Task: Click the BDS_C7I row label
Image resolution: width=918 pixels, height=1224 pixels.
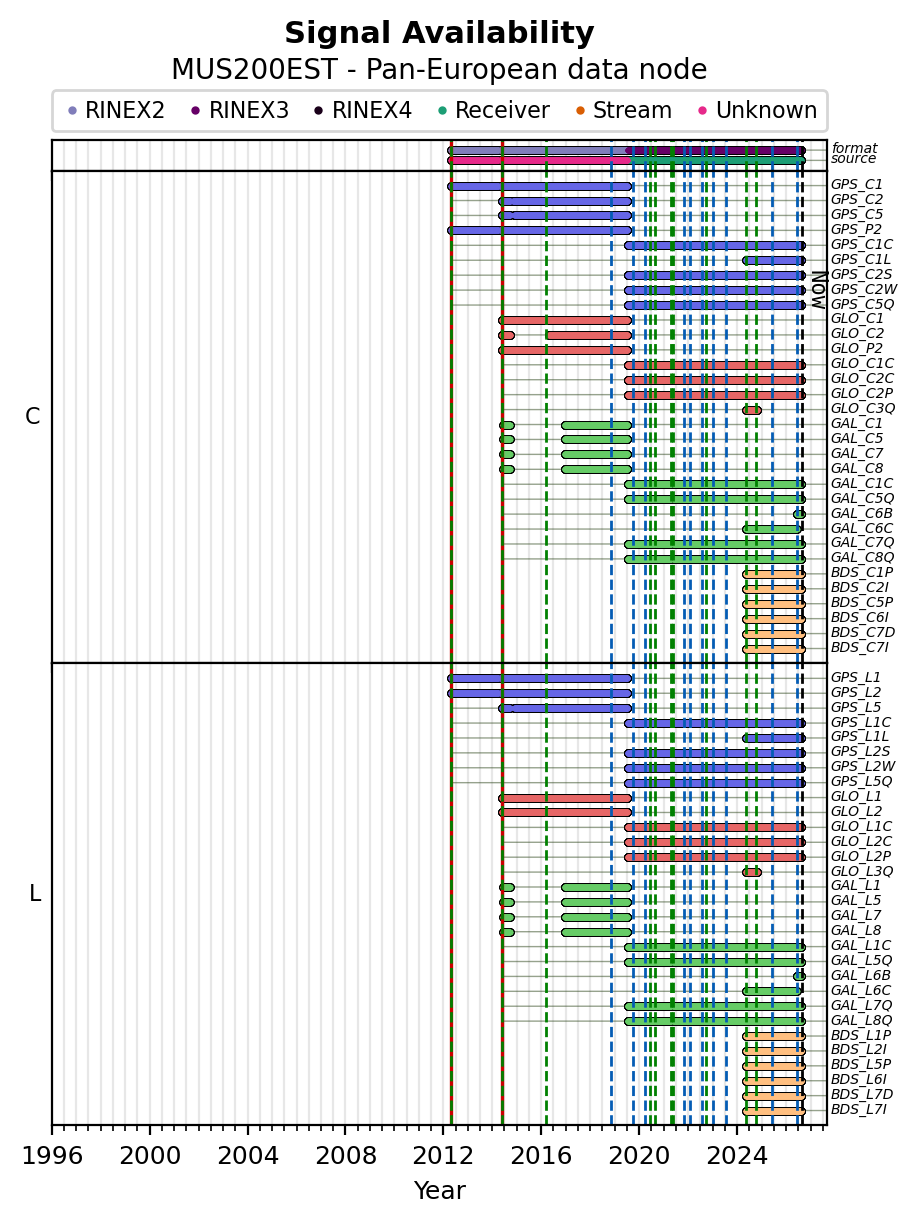Action: pos(860,648)
